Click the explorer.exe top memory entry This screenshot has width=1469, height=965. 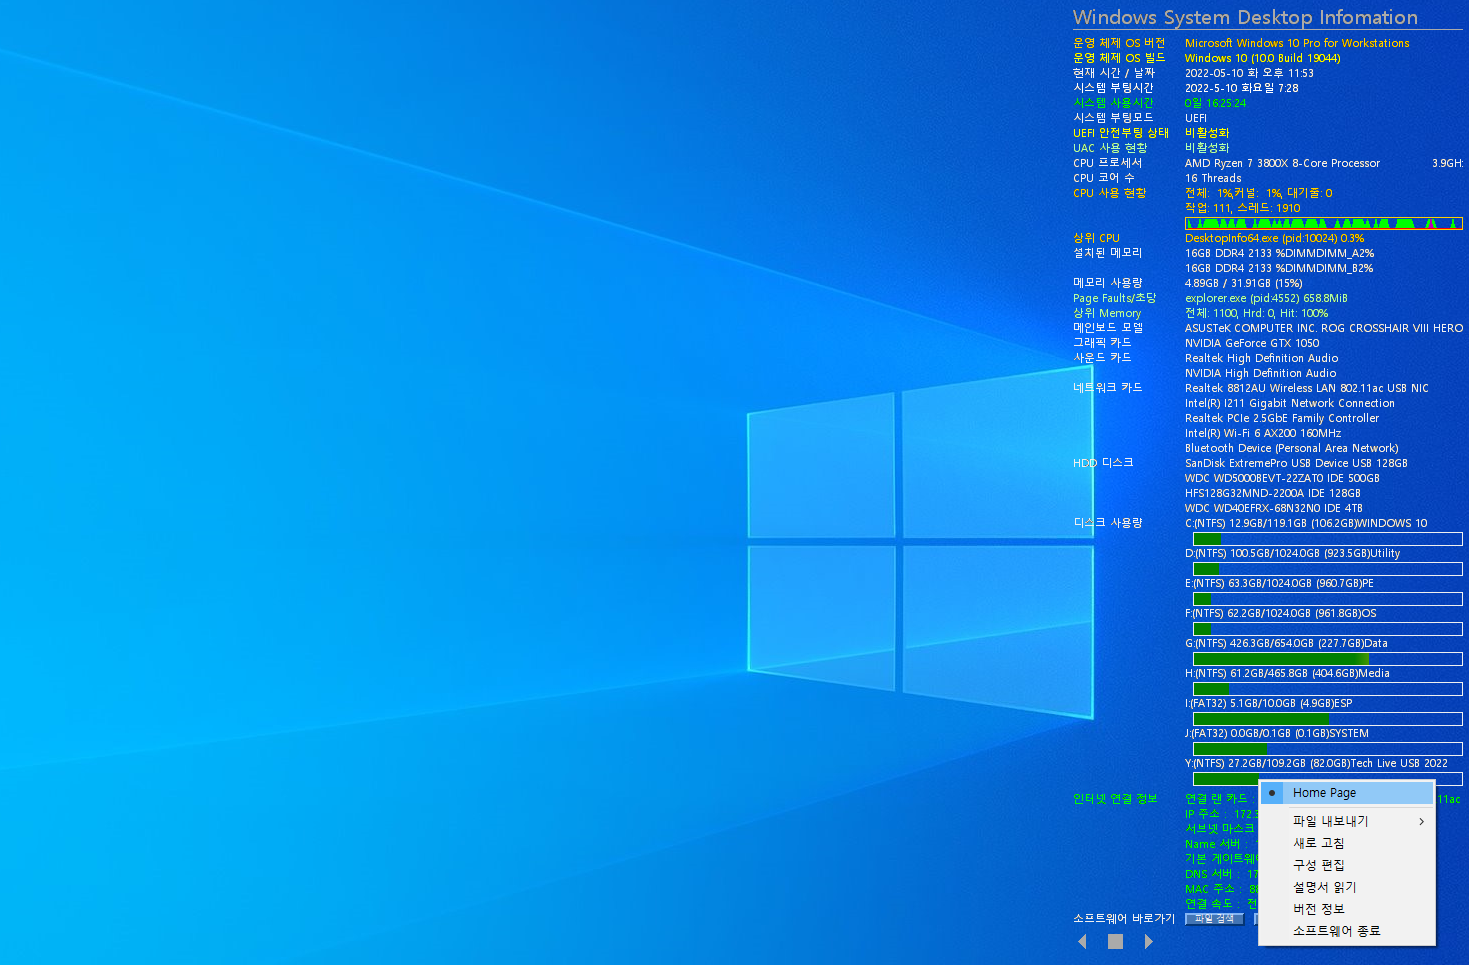coord(1266,298)
